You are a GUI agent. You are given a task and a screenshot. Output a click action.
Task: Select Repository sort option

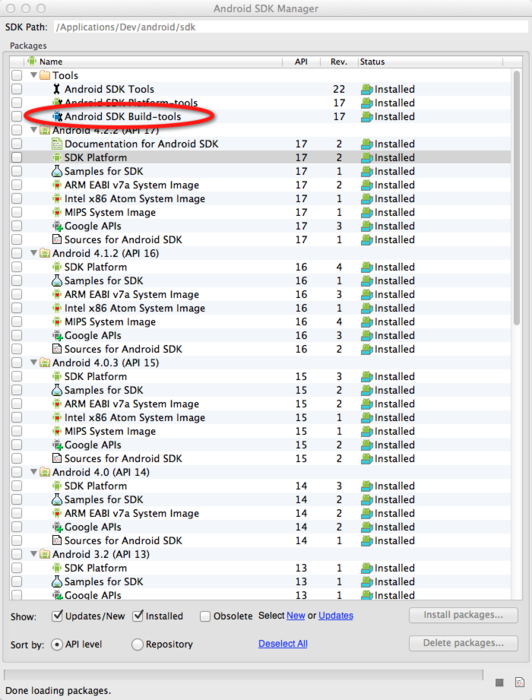coord(137,644)
